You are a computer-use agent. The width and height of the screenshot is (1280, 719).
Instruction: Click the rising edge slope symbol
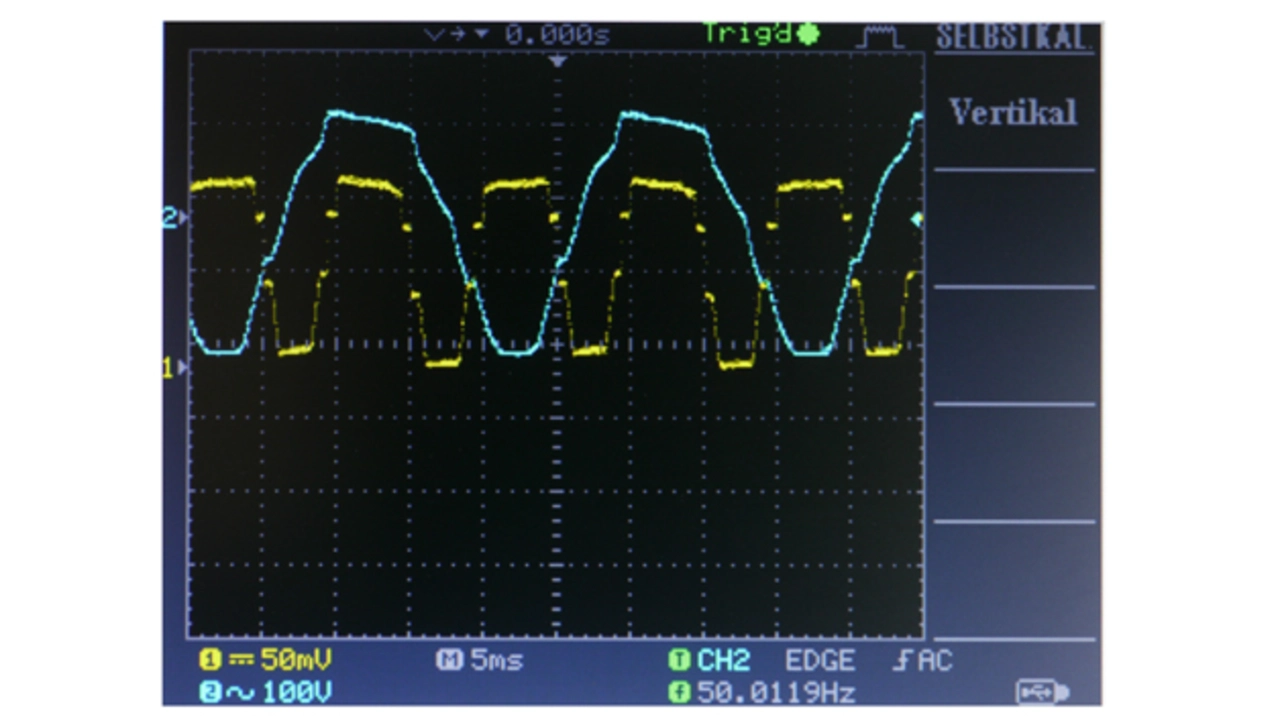pyautogui.click(x=898, y=660)
